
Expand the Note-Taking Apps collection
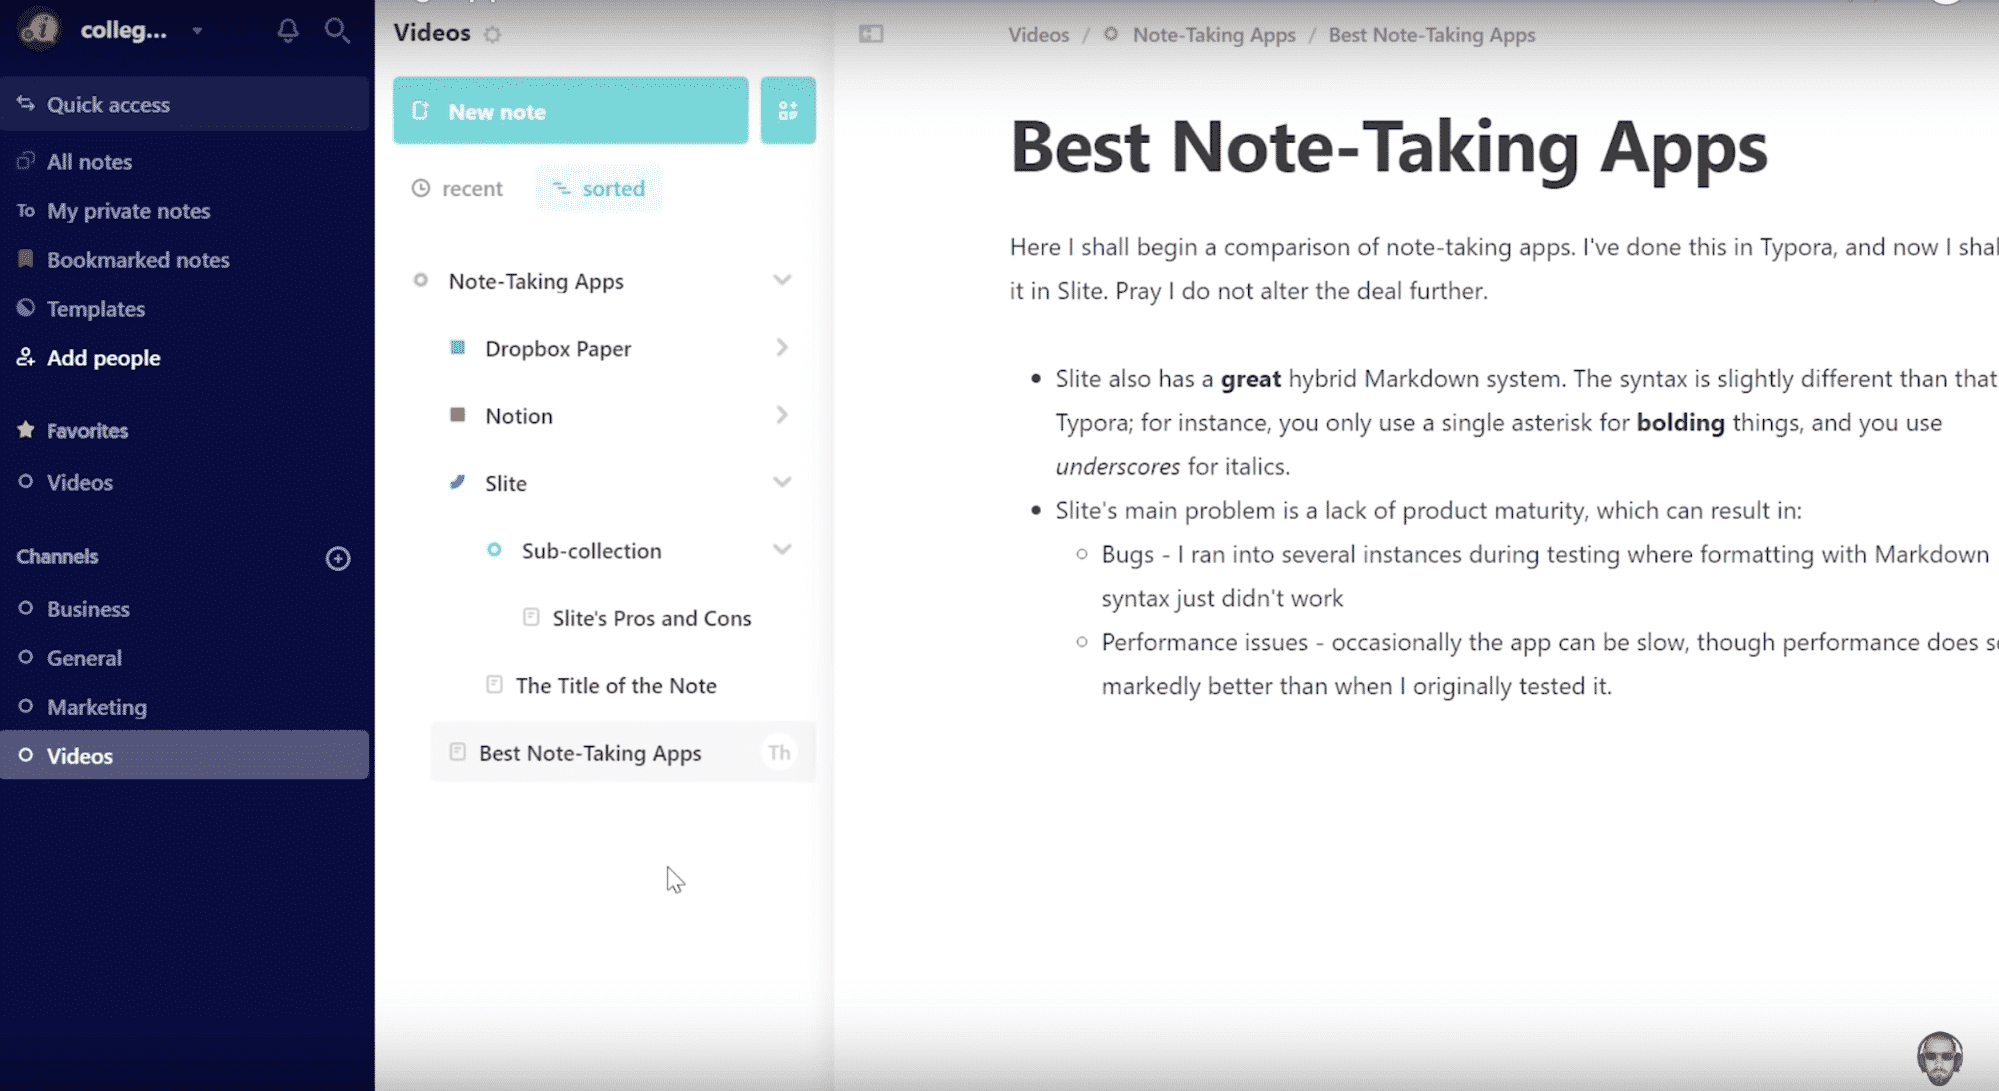[x=782, y=279]
